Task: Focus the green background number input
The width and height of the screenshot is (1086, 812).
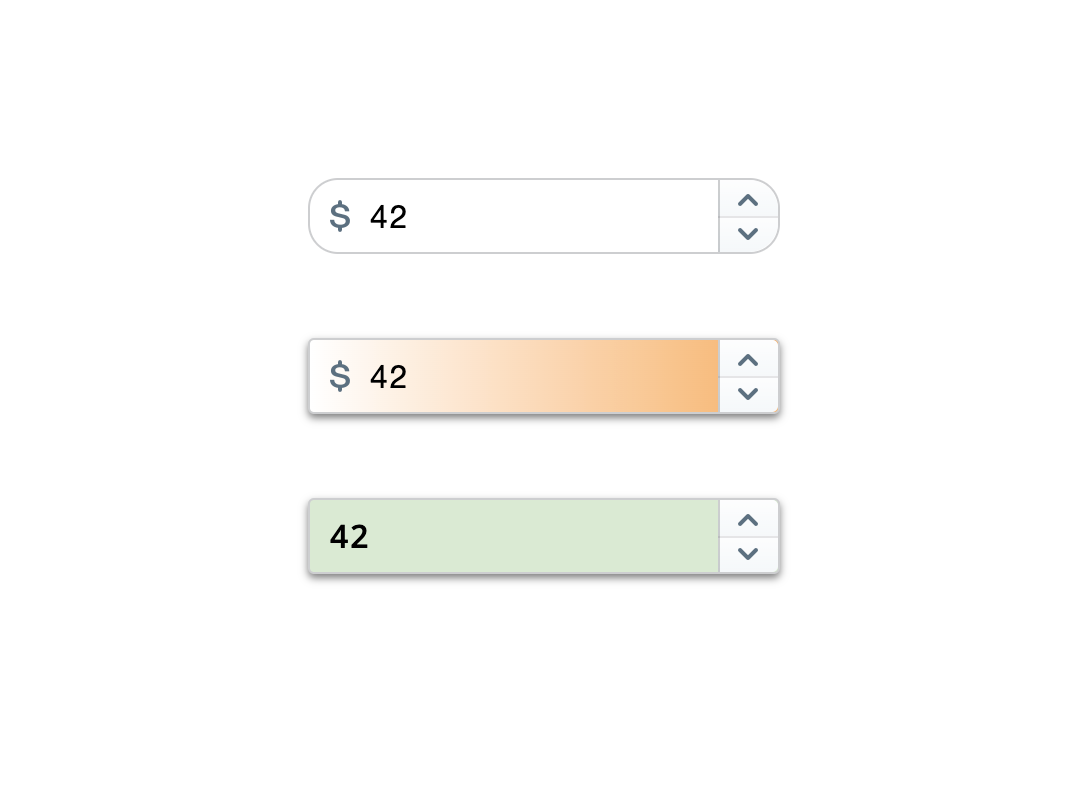Action: (x=514, y=536)
